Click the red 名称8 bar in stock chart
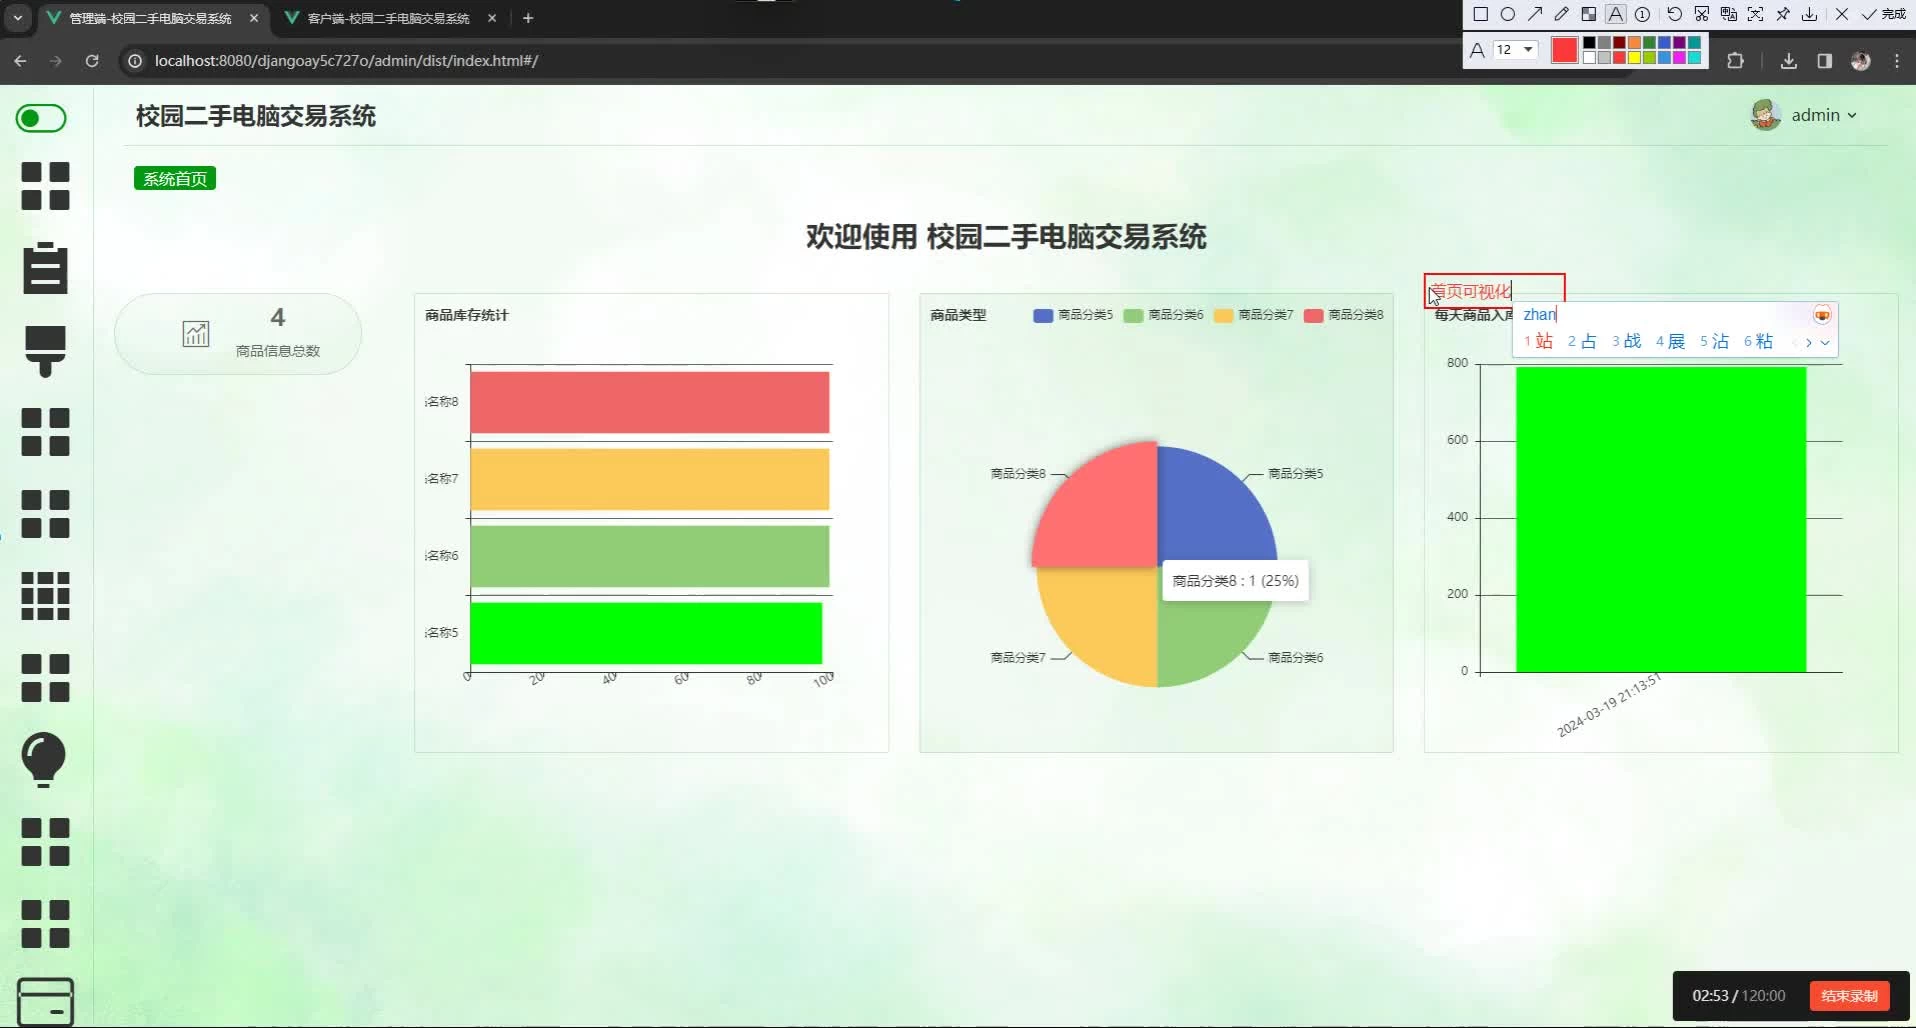 (650, 402)
